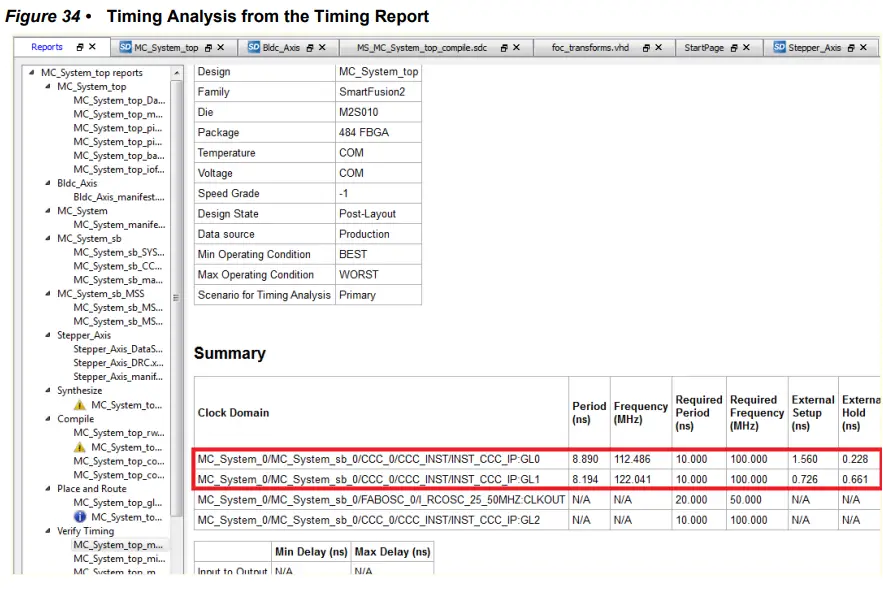The width and height of the screenshot is (883, 594).
Task: Float the MS_MC_System_top_compile.sdc tab
Action: 504,48
